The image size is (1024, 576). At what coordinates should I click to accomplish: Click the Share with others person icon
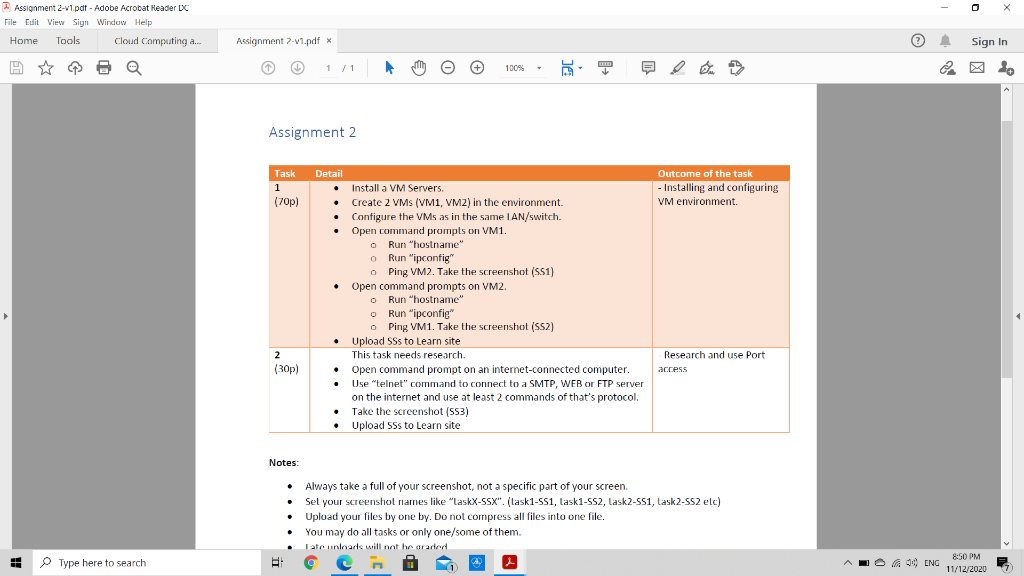[1006, 68]
